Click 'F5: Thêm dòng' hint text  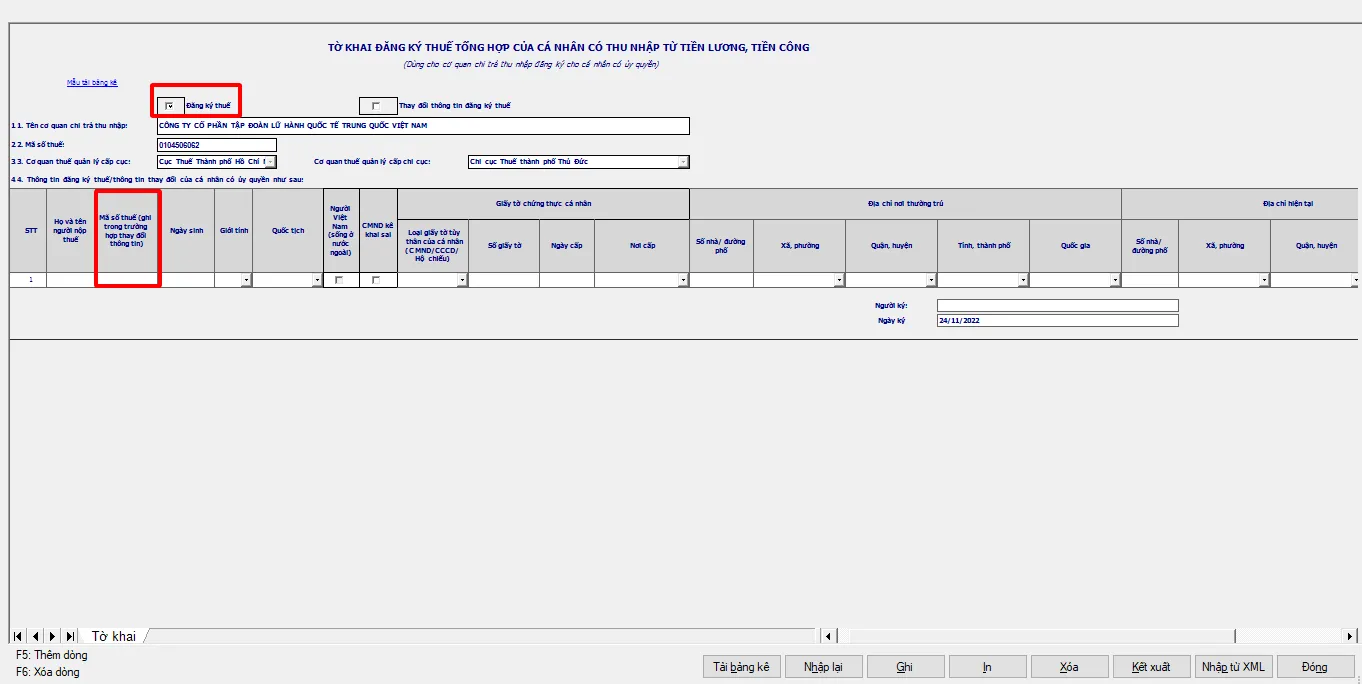[52, 655]
